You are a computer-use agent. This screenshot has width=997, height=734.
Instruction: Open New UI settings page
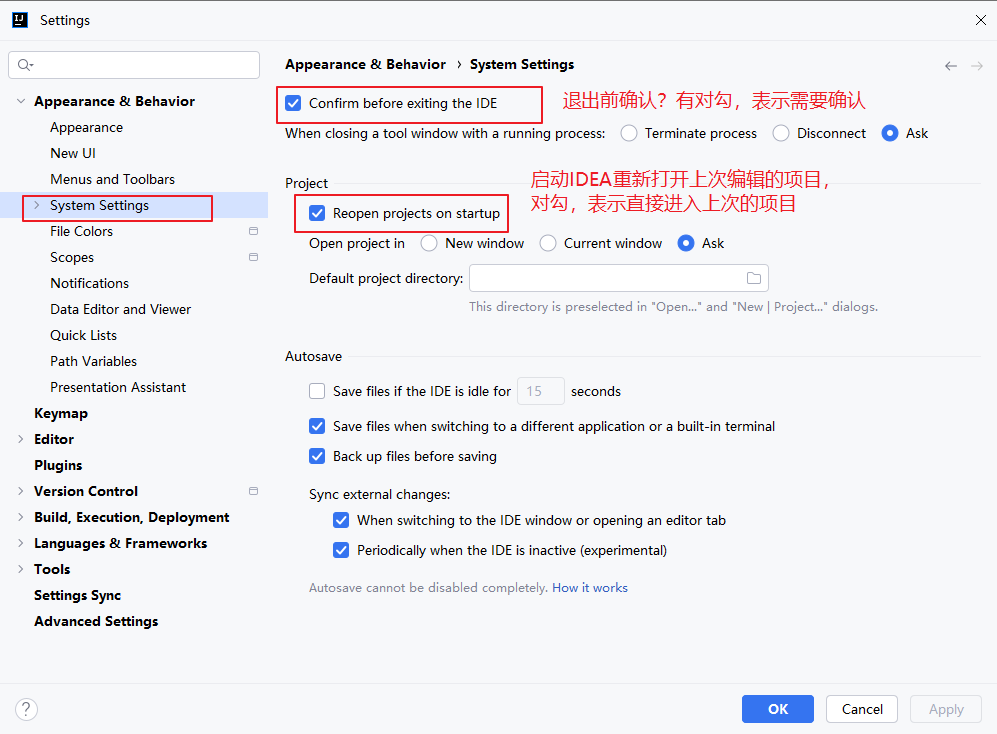tap(73, 153)
